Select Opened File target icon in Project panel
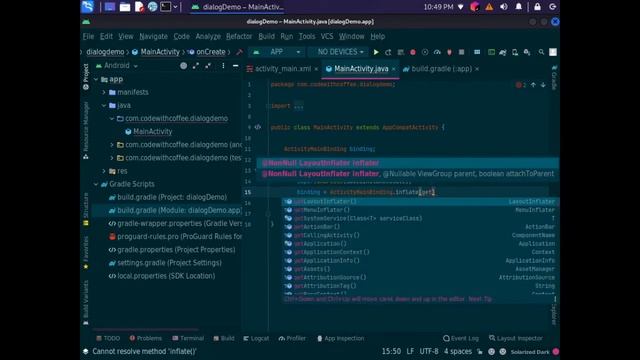The image size is (640, 360). tap(184, 66)
